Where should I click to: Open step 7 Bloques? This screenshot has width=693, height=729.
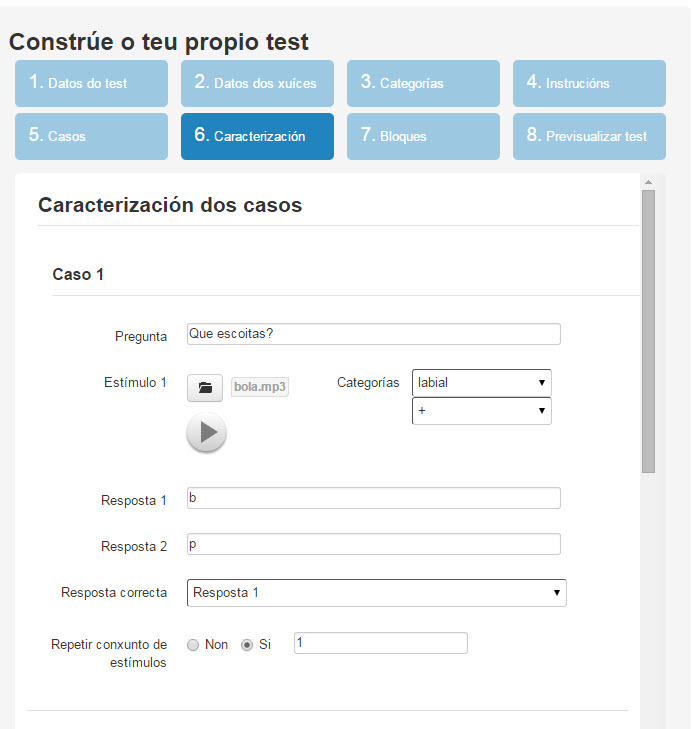[423, 136]
